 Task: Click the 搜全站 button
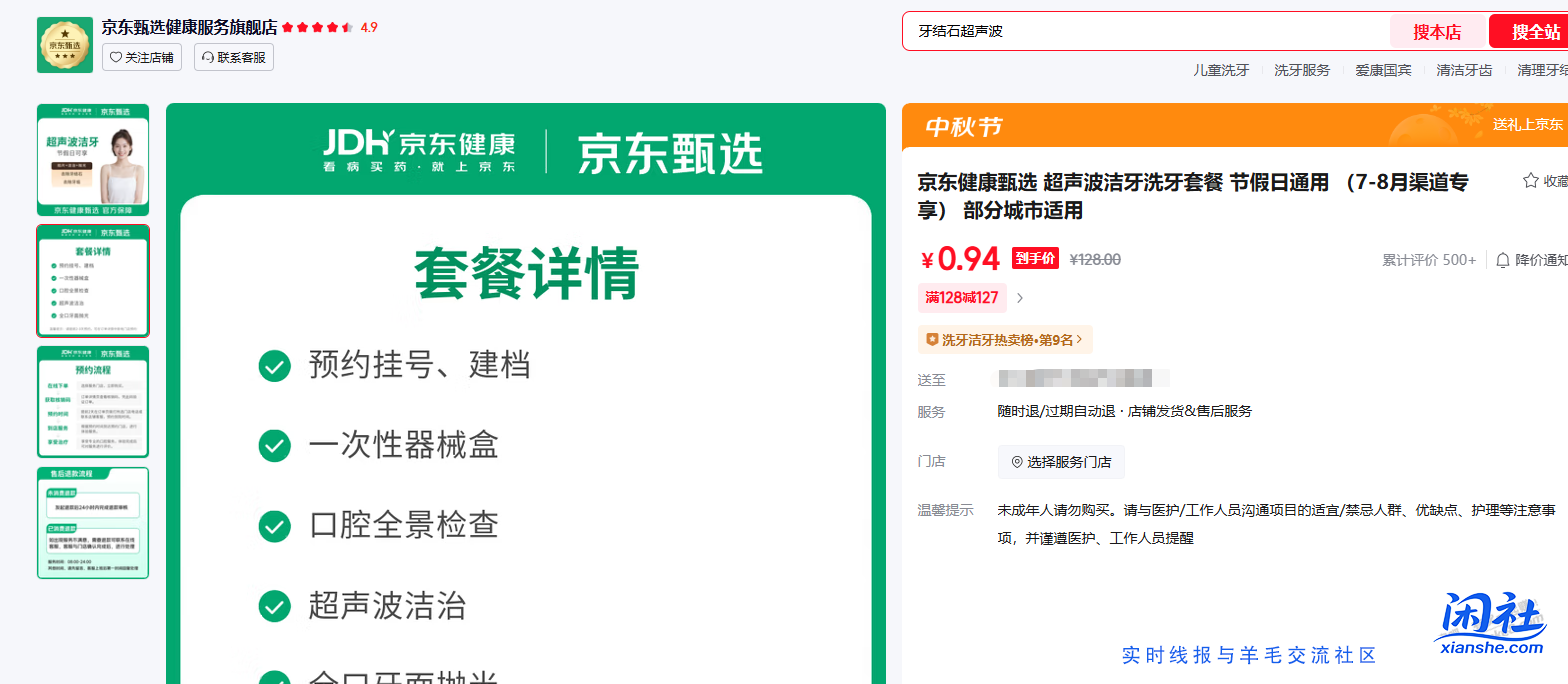(1530, 32)
